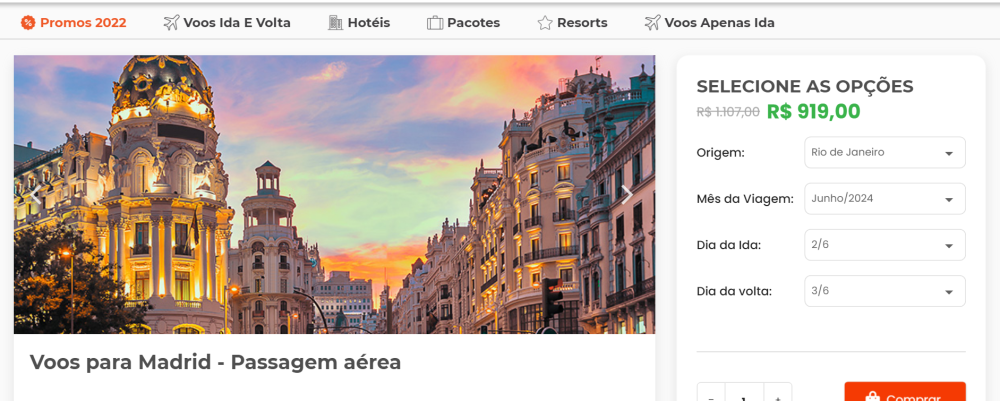Click the quantity input field
Image resolution: width=1000 pixels, height=401 pixels.
point(744,394)
